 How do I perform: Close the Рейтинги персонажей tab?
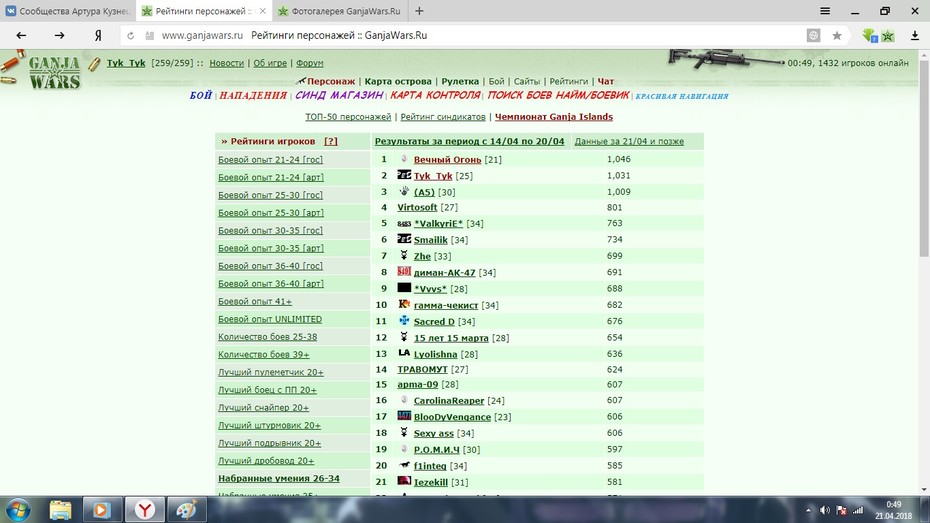pyautogui.click(x=262, y=11)
